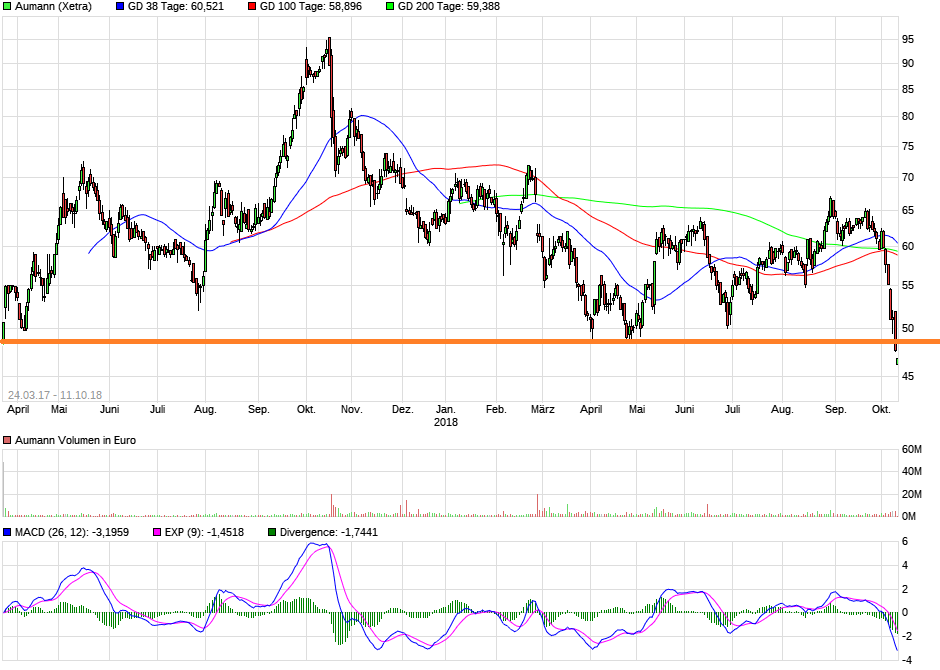Image resolution: width=940 pixels, height=670 pixels.
Task: Click the 'Sep.' 2018 label on the time axis
Action: [x=835, y=409]
